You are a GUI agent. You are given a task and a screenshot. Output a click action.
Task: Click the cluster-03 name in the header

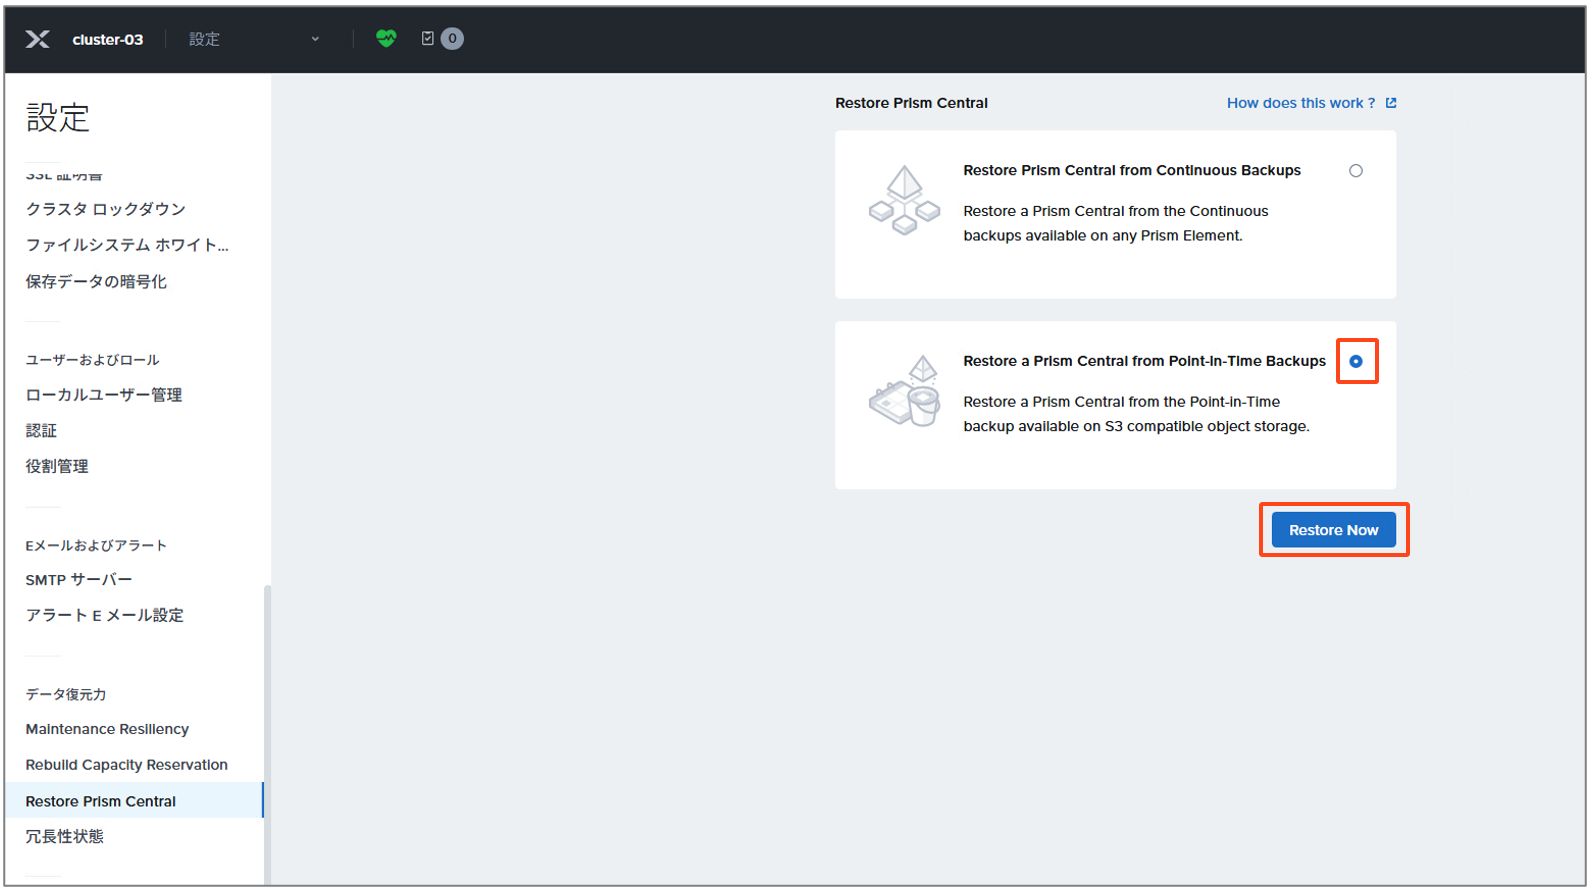pyautogui.click(x=108, y=39)
